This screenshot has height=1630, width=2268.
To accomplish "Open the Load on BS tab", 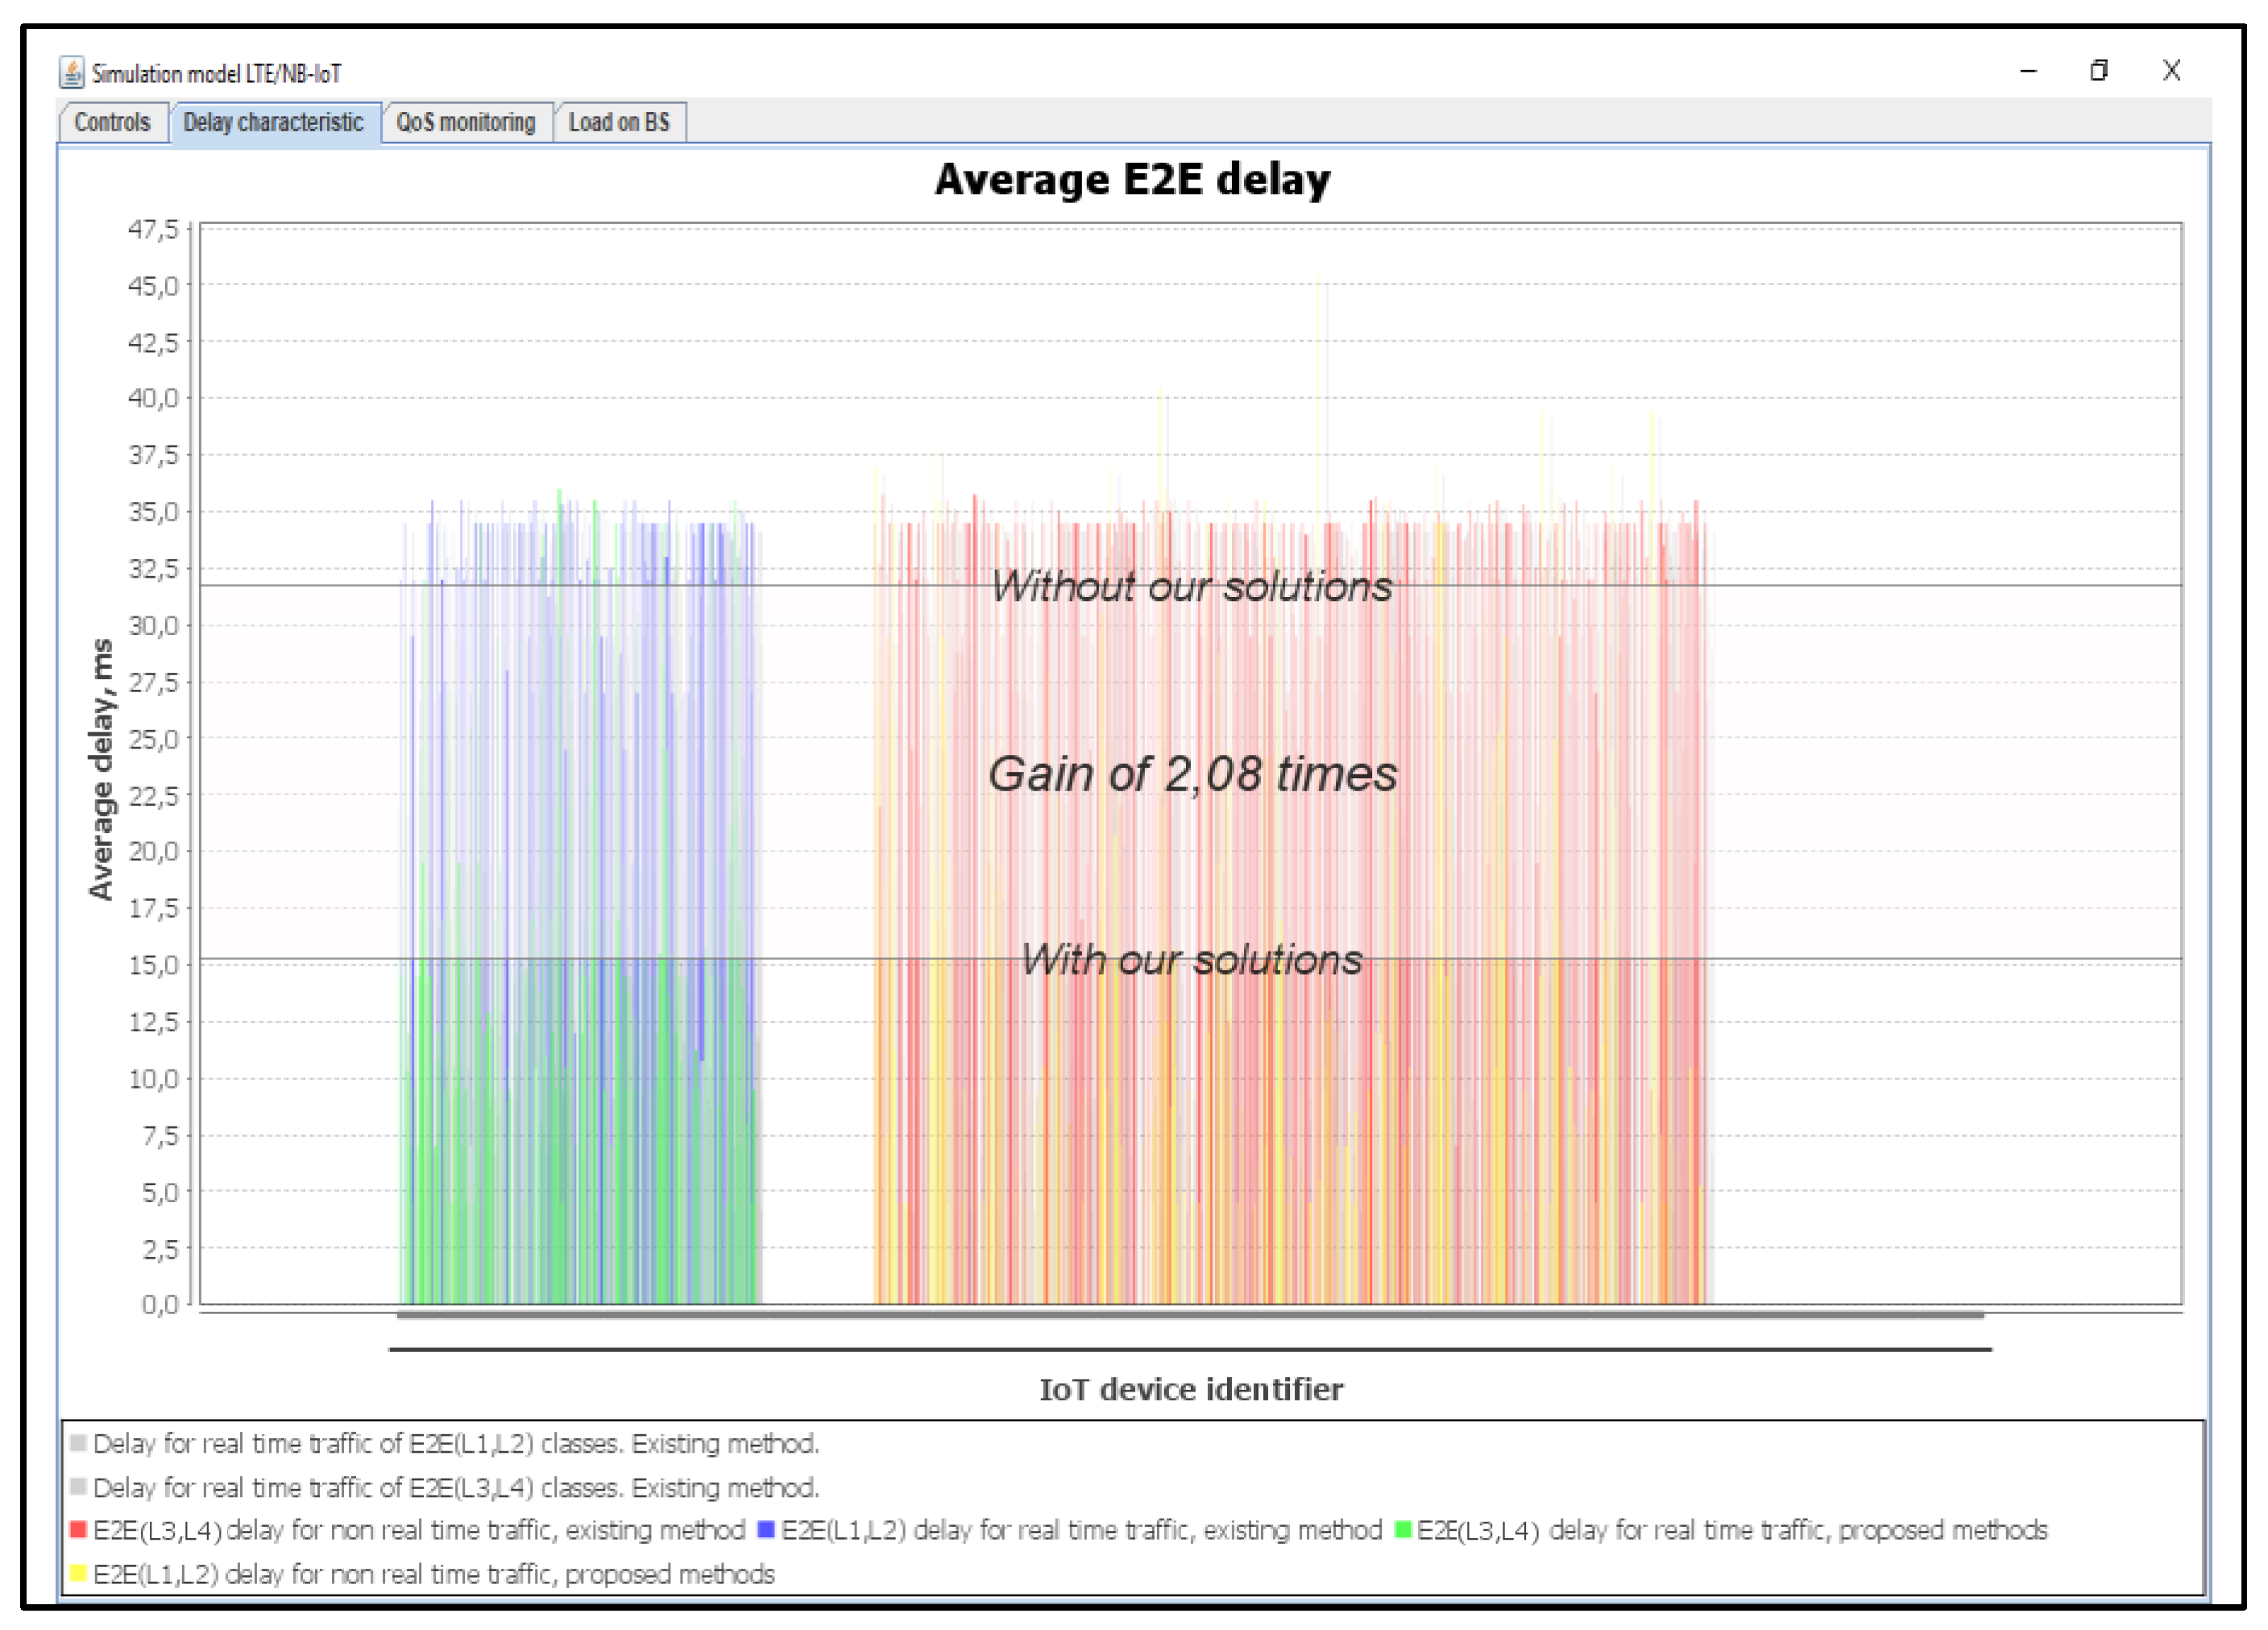I will (x=620, y=122).
